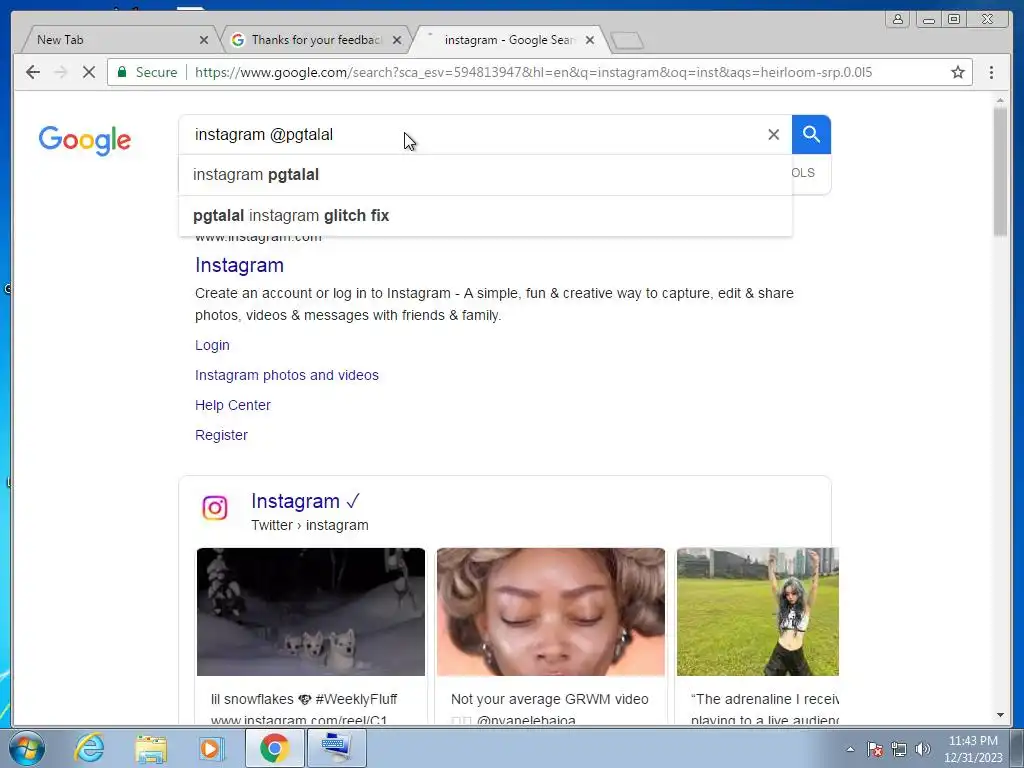Choose suggestion instagram pgtalal
Screen dimensions: 1024x768
tap(485, 175)
